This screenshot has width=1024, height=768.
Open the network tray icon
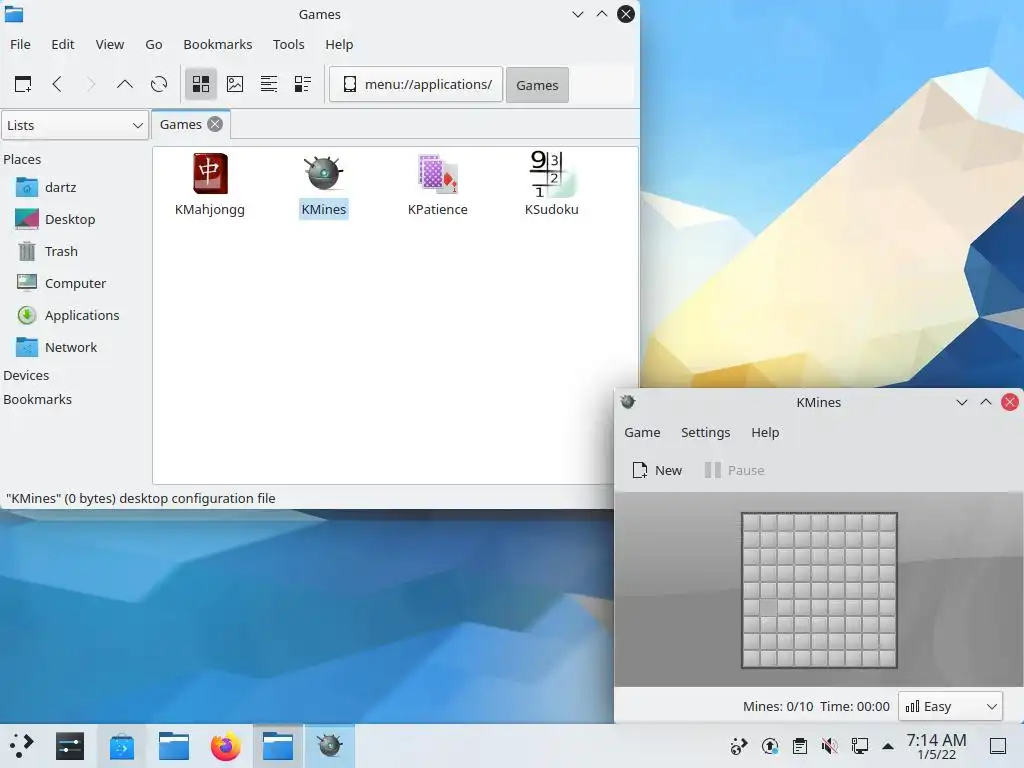[859, 746]
